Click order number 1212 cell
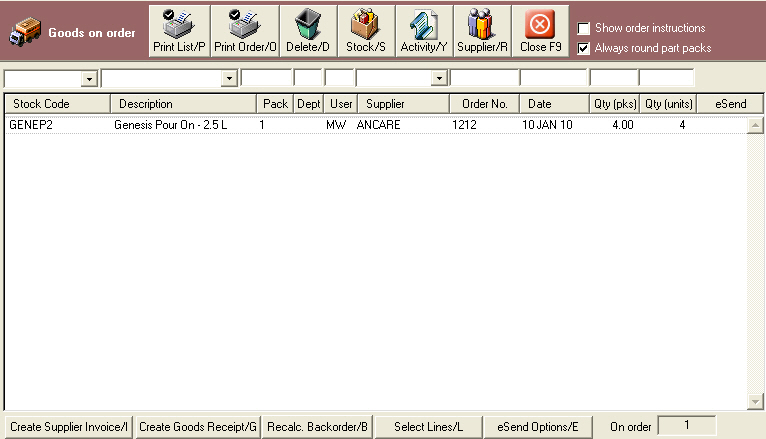 coord(464,125)
